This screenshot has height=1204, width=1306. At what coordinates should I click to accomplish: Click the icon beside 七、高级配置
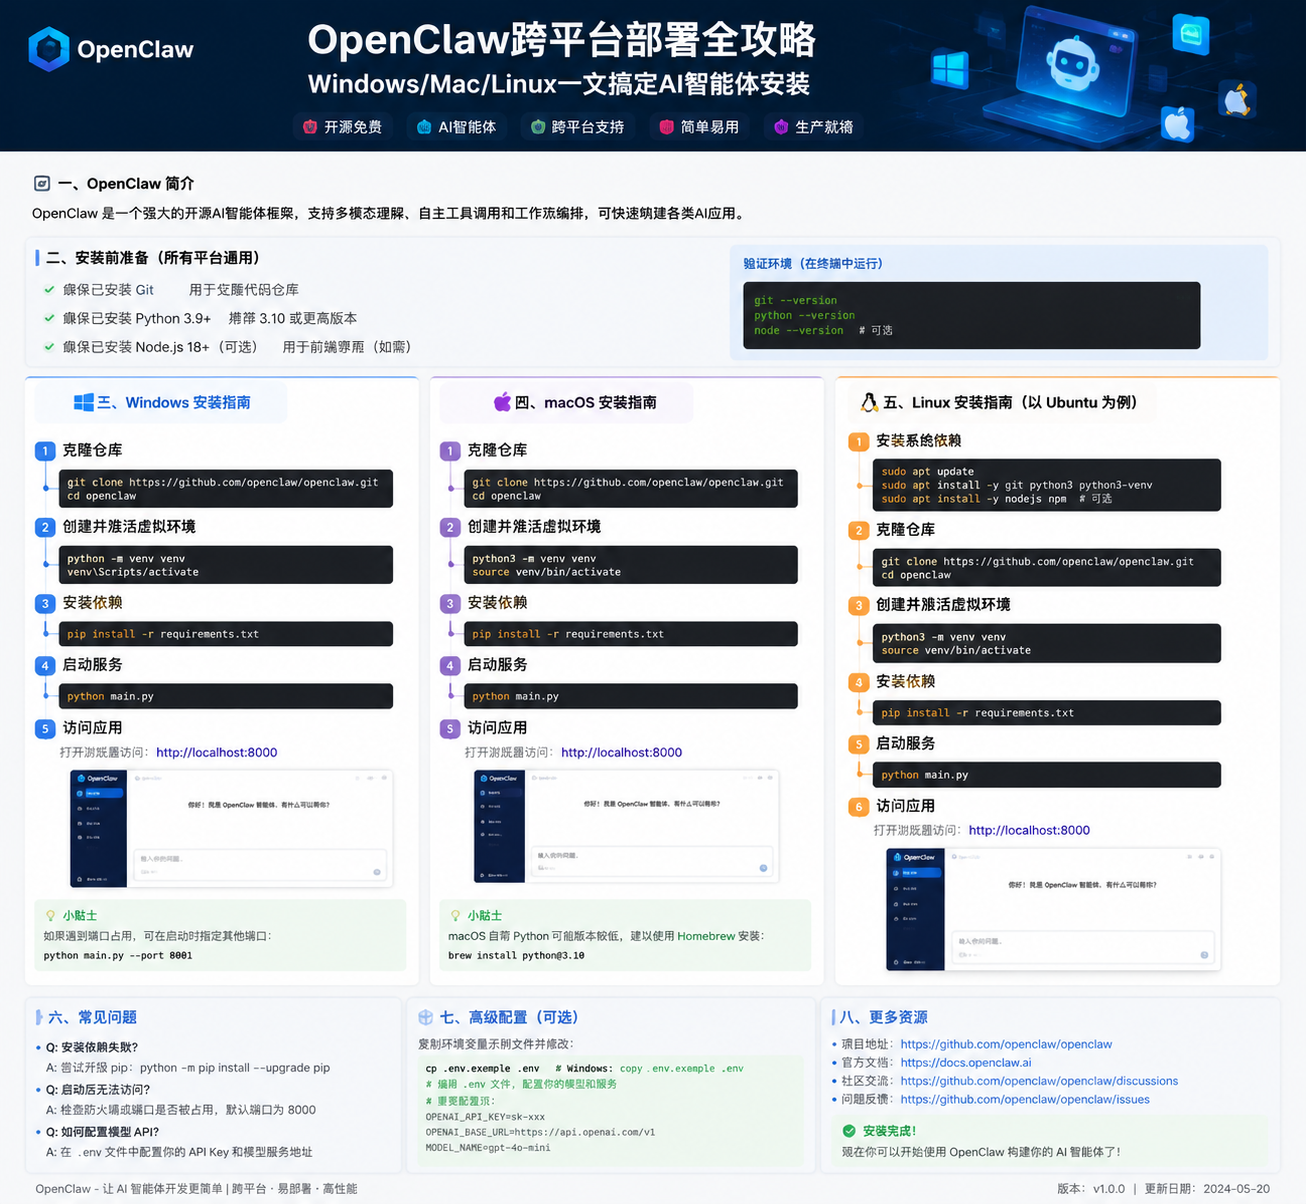tap(425, 1017)
